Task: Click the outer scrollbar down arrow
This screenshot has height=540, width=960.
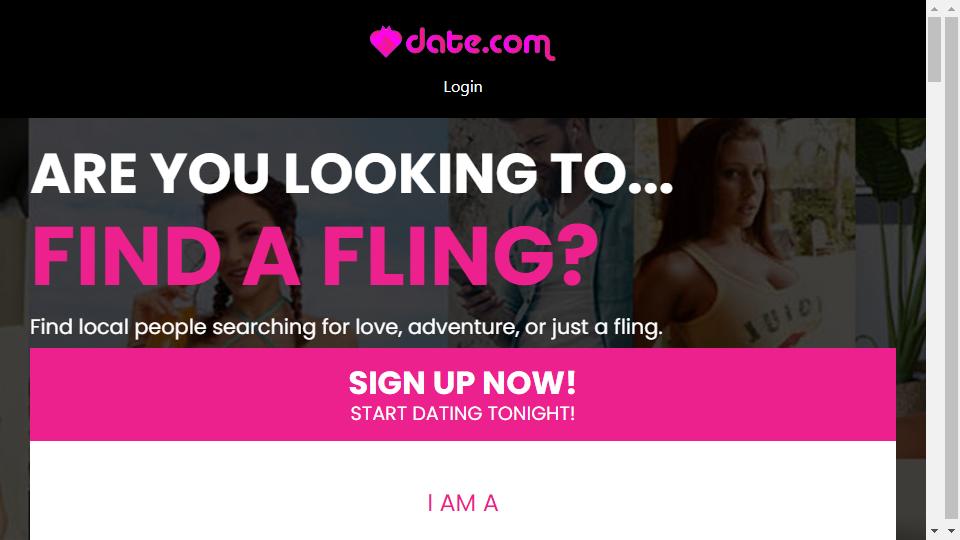Action: [x=952, y=531]
